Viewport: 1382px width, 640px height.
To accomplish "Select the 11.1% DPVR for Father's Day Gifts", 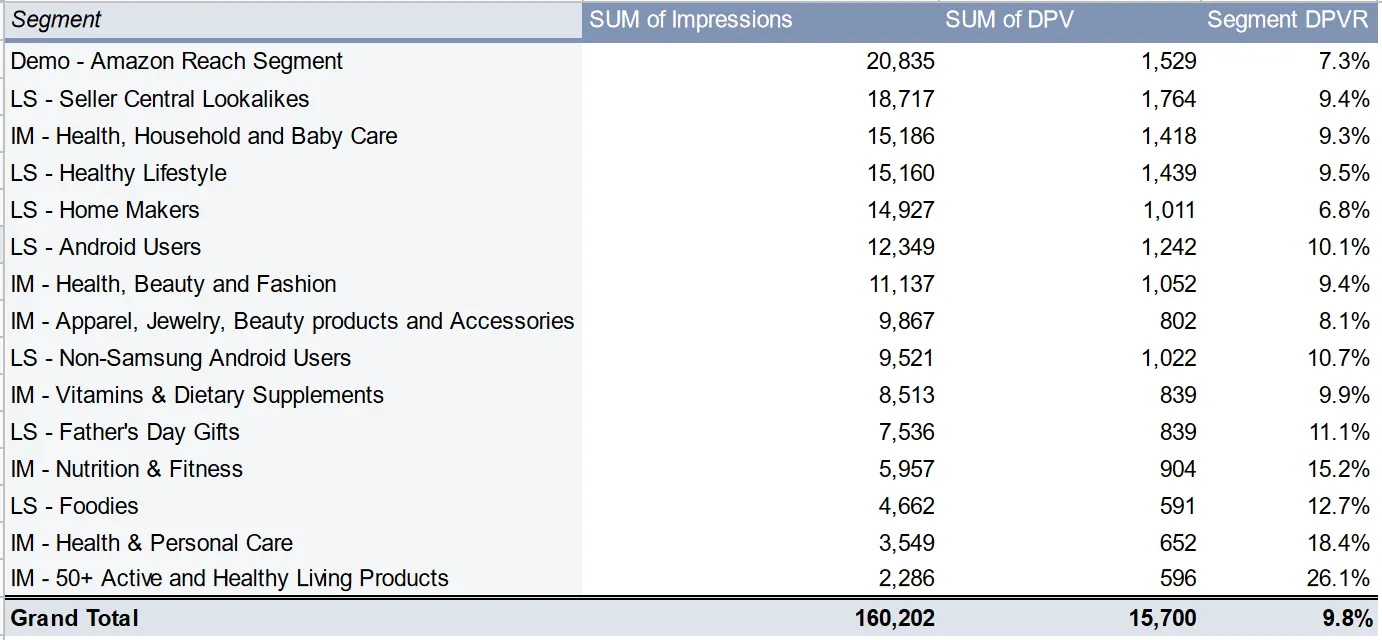I will click(x=1338, y=432).
